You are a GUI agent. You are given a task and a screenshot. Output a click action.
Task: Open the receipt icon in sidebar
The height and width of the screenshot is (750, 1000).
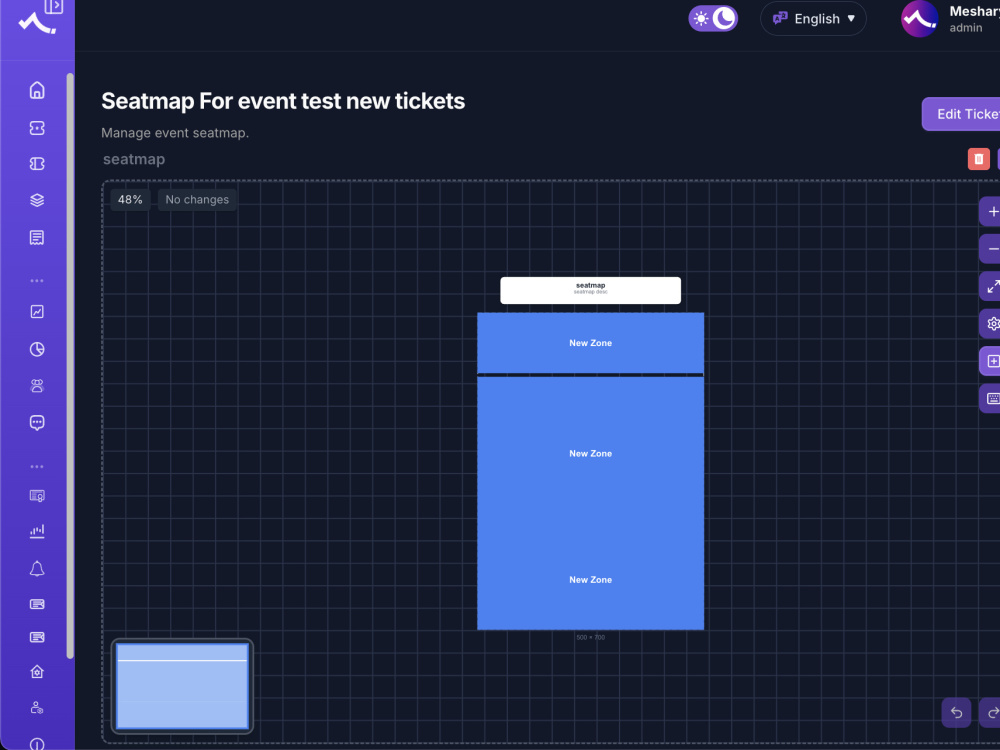37,238
